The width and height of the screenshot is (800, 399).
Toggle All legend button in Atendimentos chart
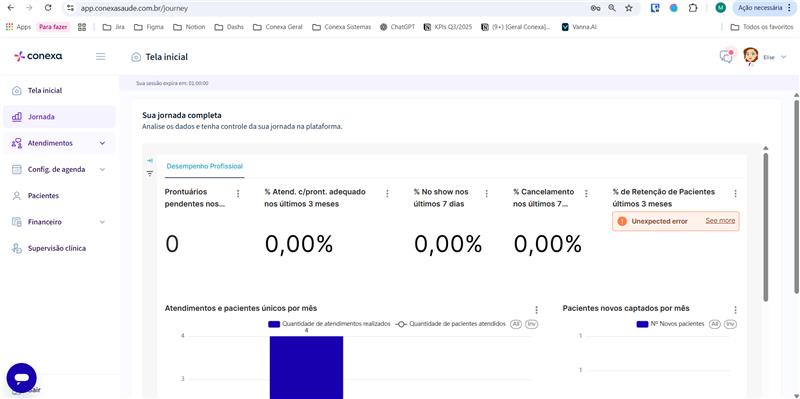pyautogui.click(x=516, y=324)
